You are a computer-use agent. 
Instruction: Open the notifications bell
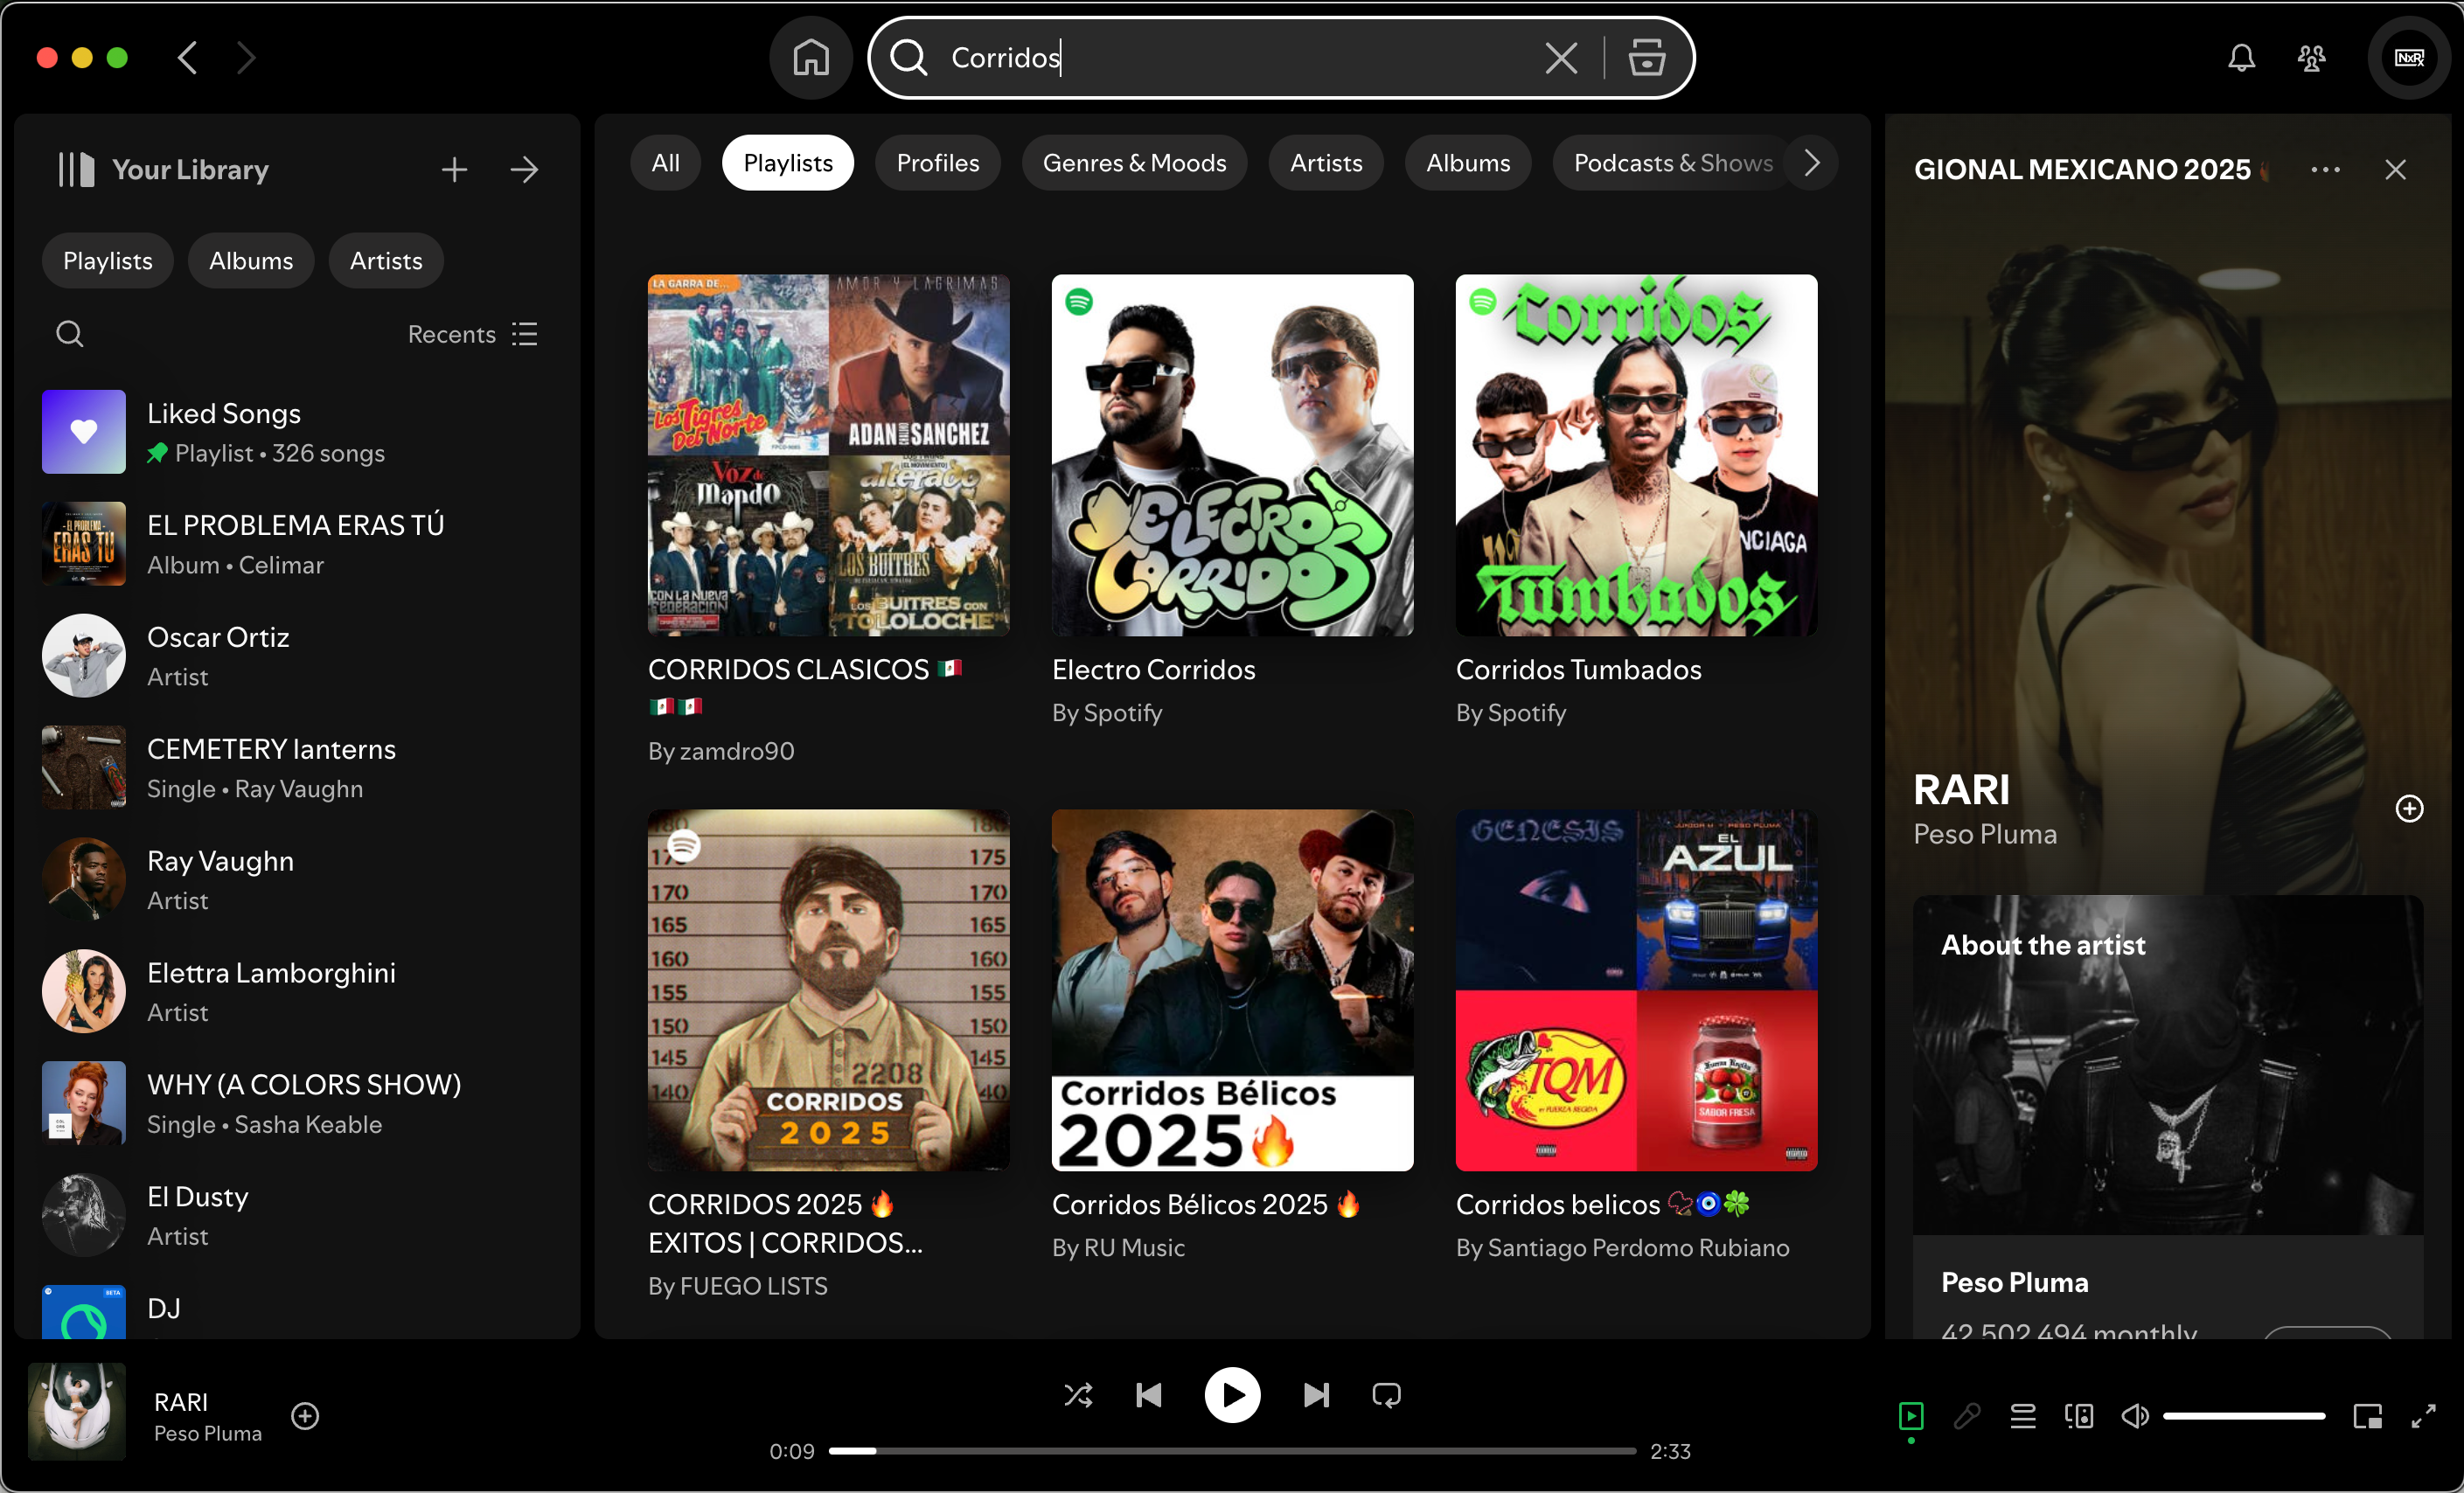[2241, 58]
